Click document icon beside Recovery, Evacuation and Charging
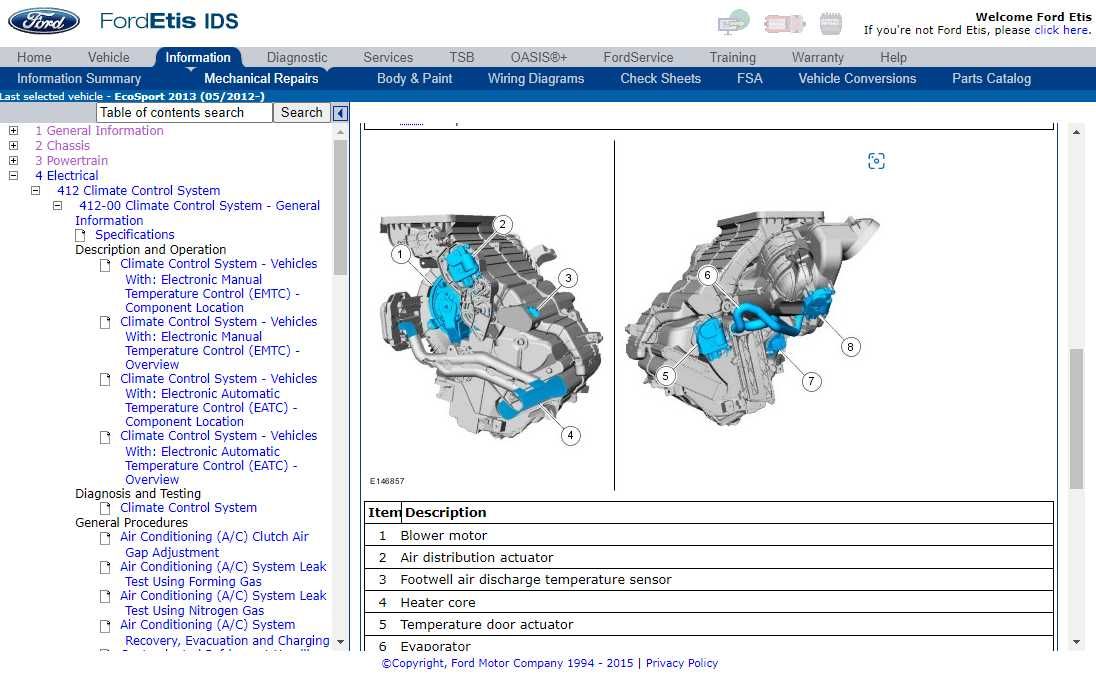1096x692 pixels. pyautogui.click(x=105, y=626)
